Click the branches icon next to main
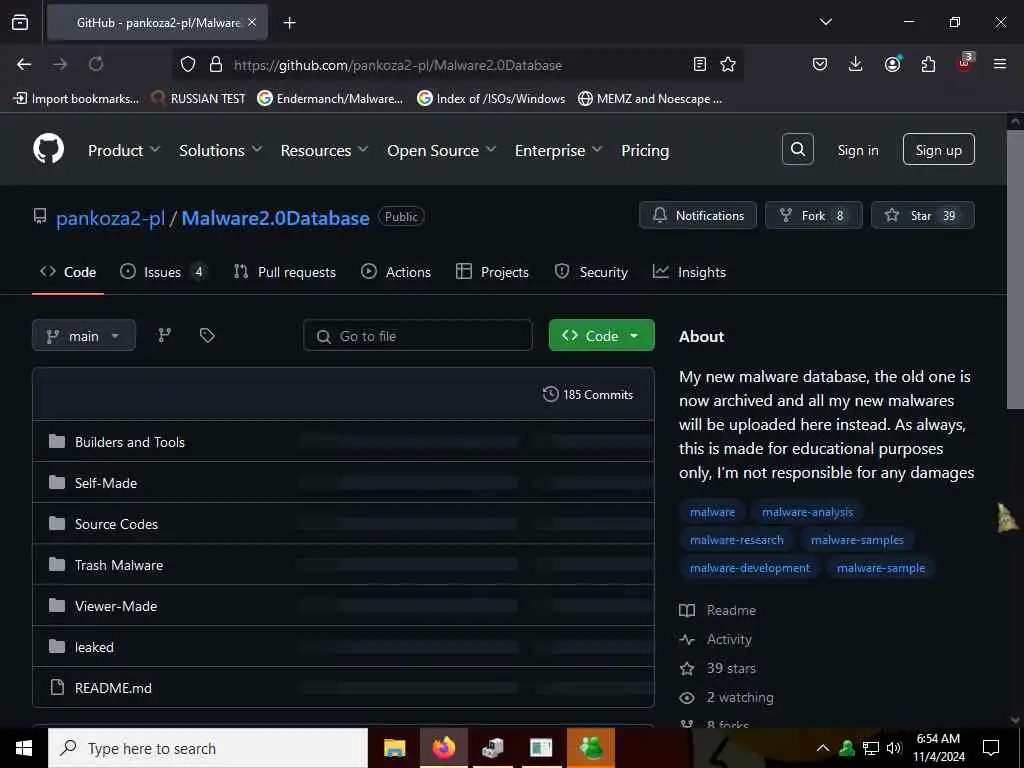Screen dimensions: 1024x768 coord(165,335)
